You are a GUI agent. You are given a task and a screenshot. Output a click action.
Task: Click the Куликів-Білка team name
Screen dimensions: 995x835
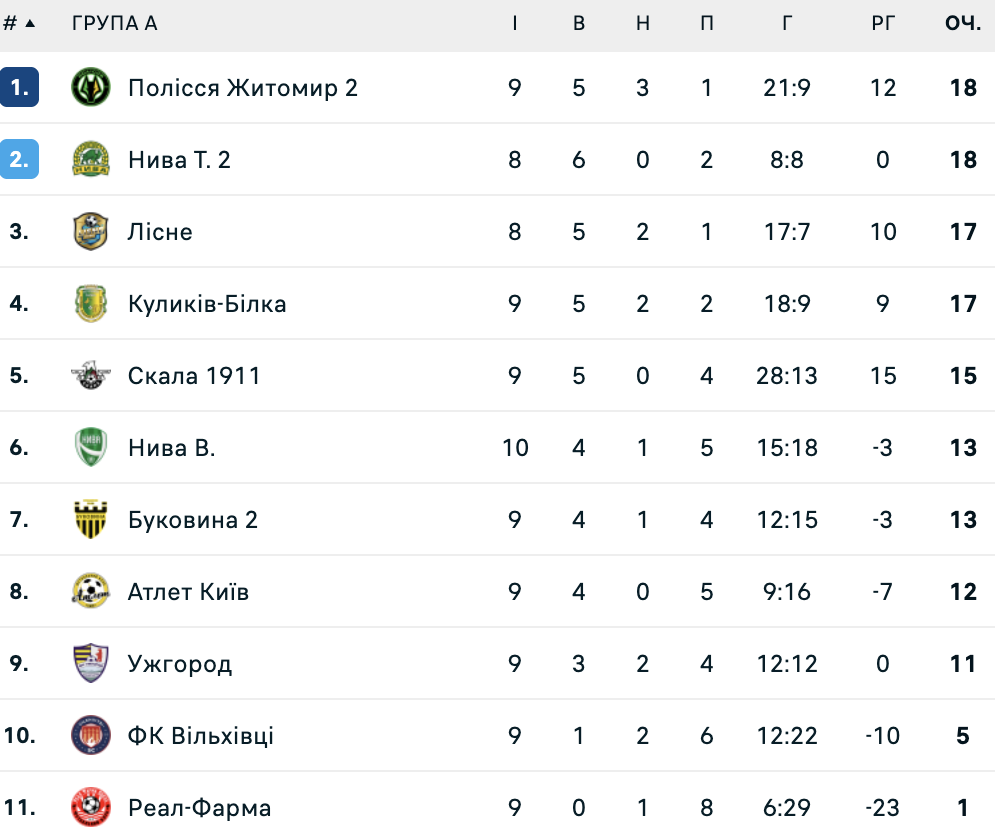(207, 304)
